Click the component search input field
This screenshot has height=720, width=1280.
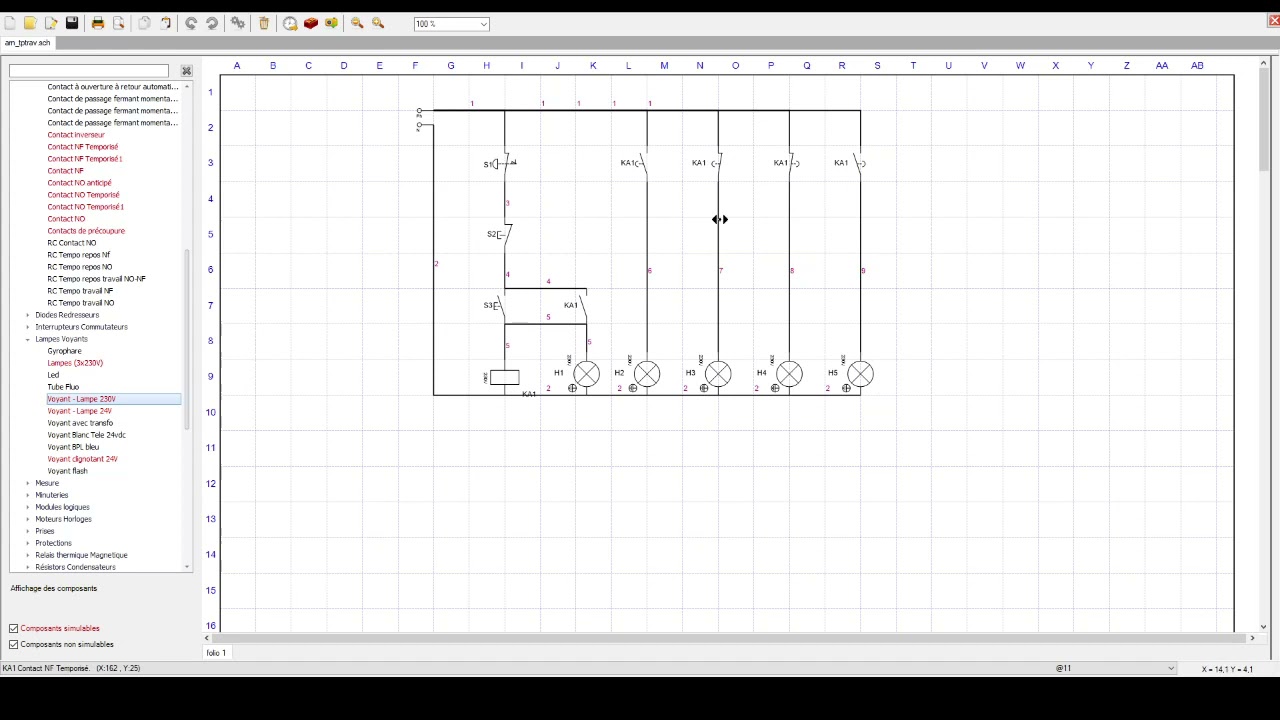tap(89, 71)
